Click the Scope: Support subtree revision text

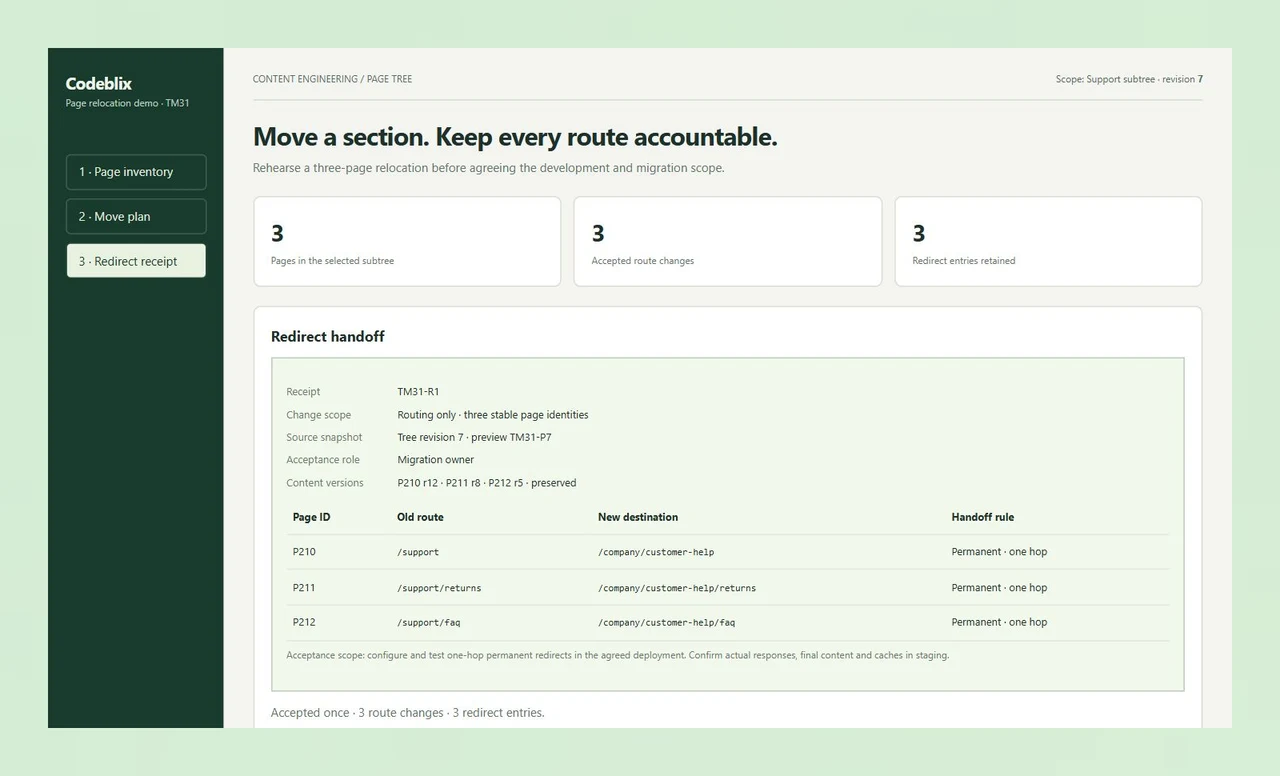coord(1129,79)
